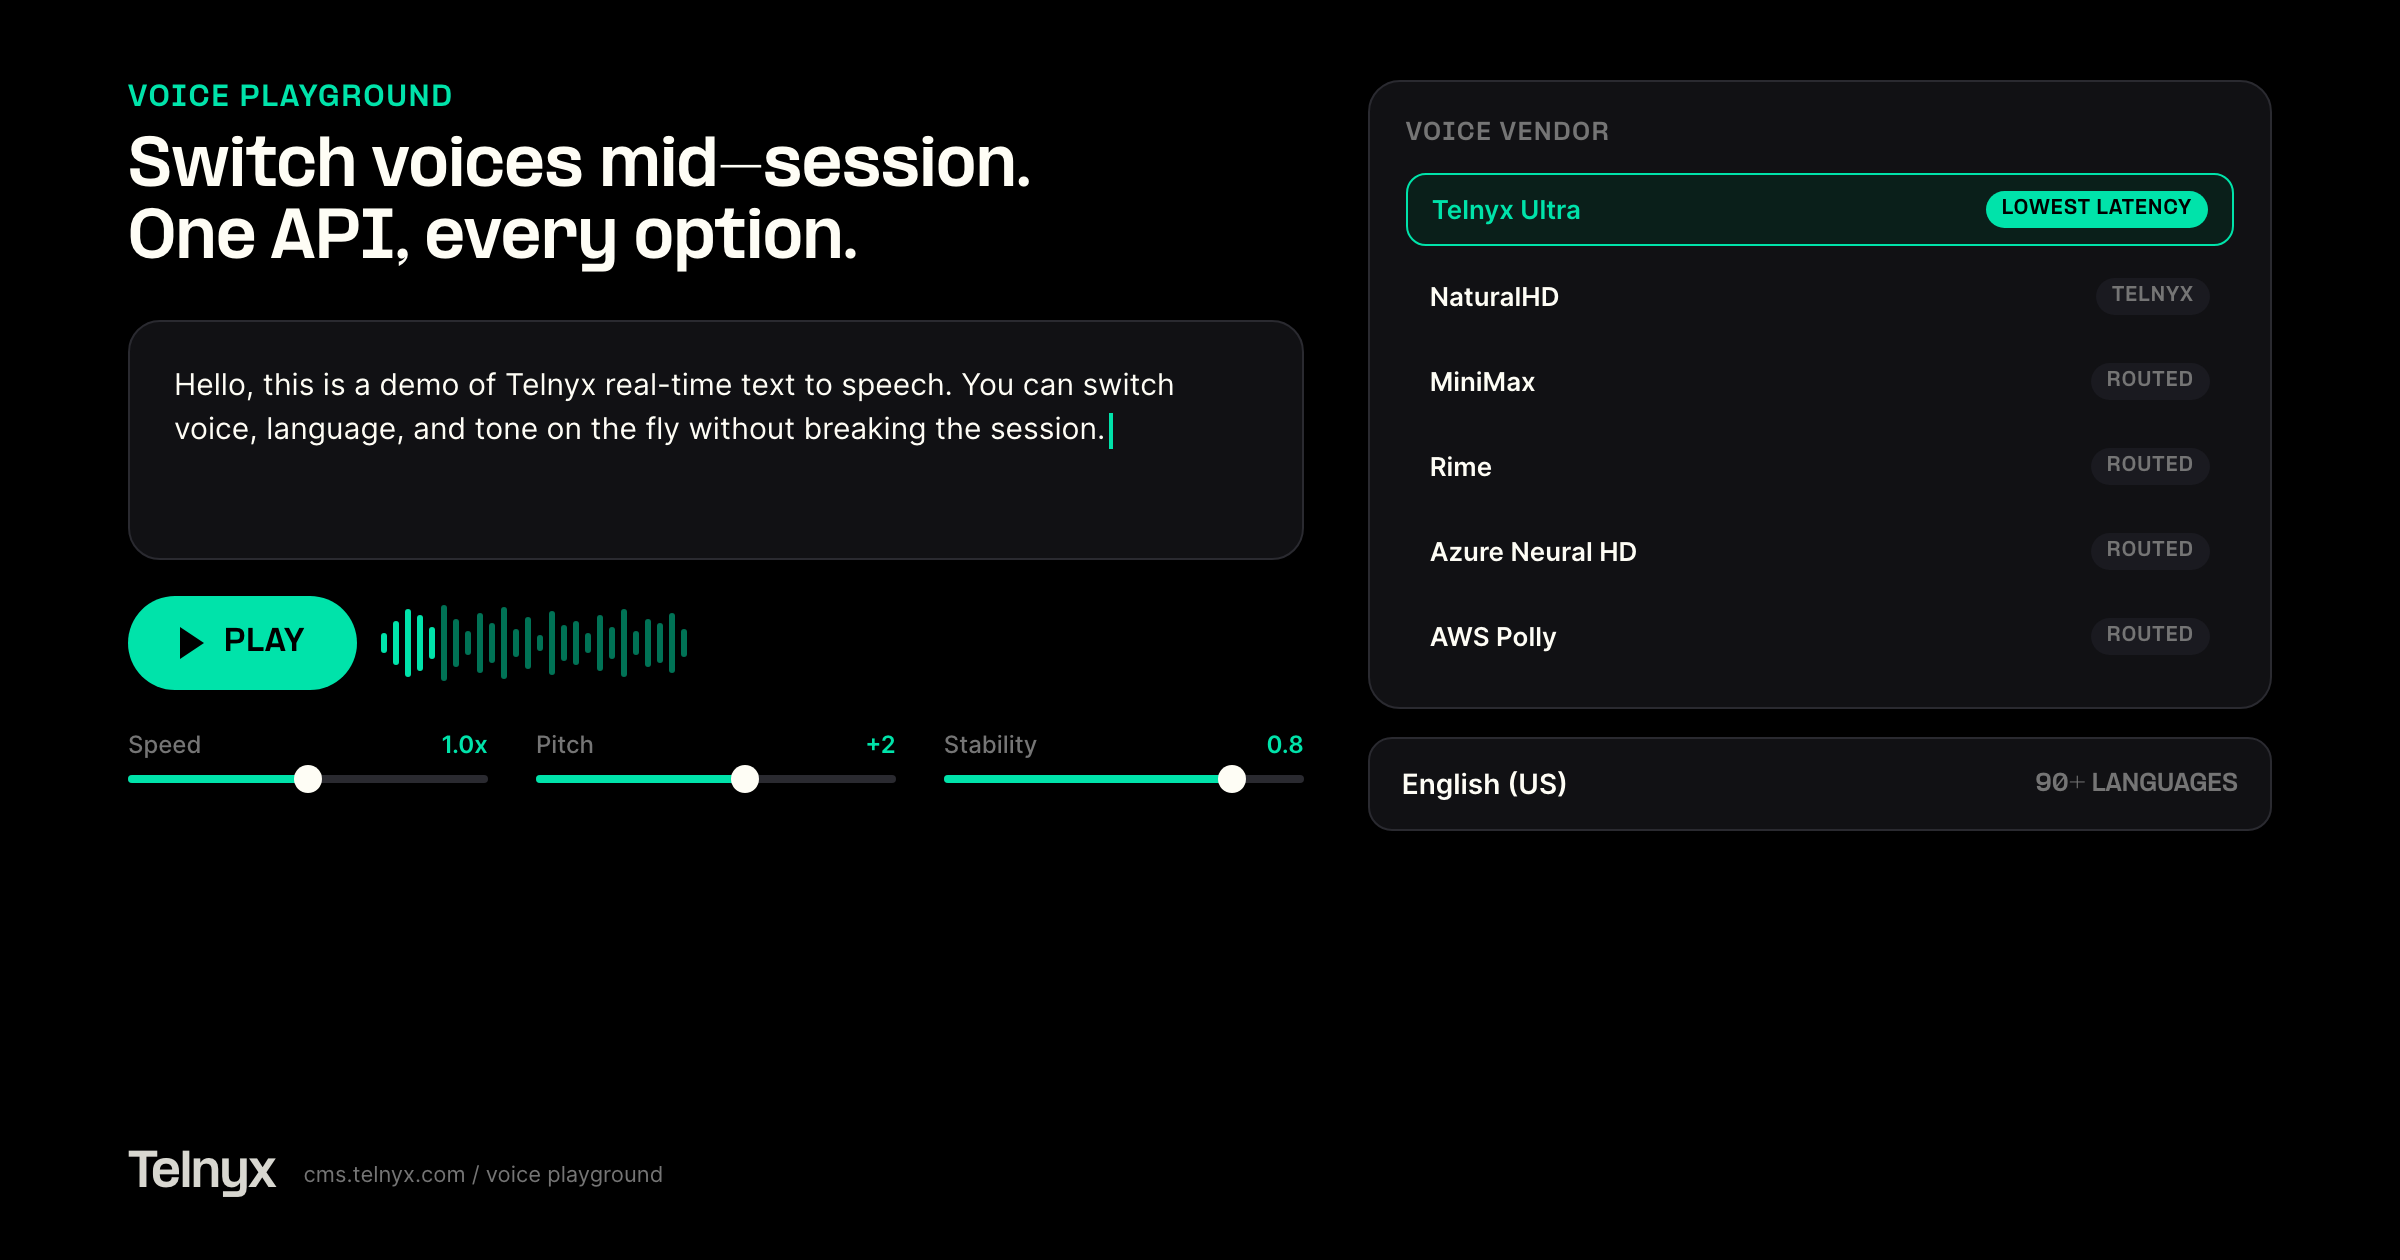Click ROUTED badge on Rime row
Viewport: 2400px width, 1260px height.
[2150, 465]
